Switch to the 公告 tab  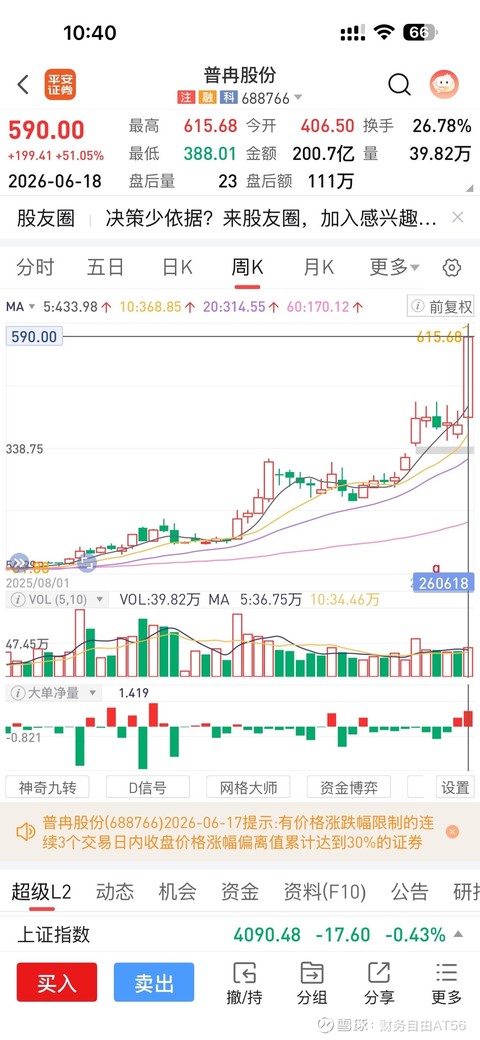click(x=409, y=891)
